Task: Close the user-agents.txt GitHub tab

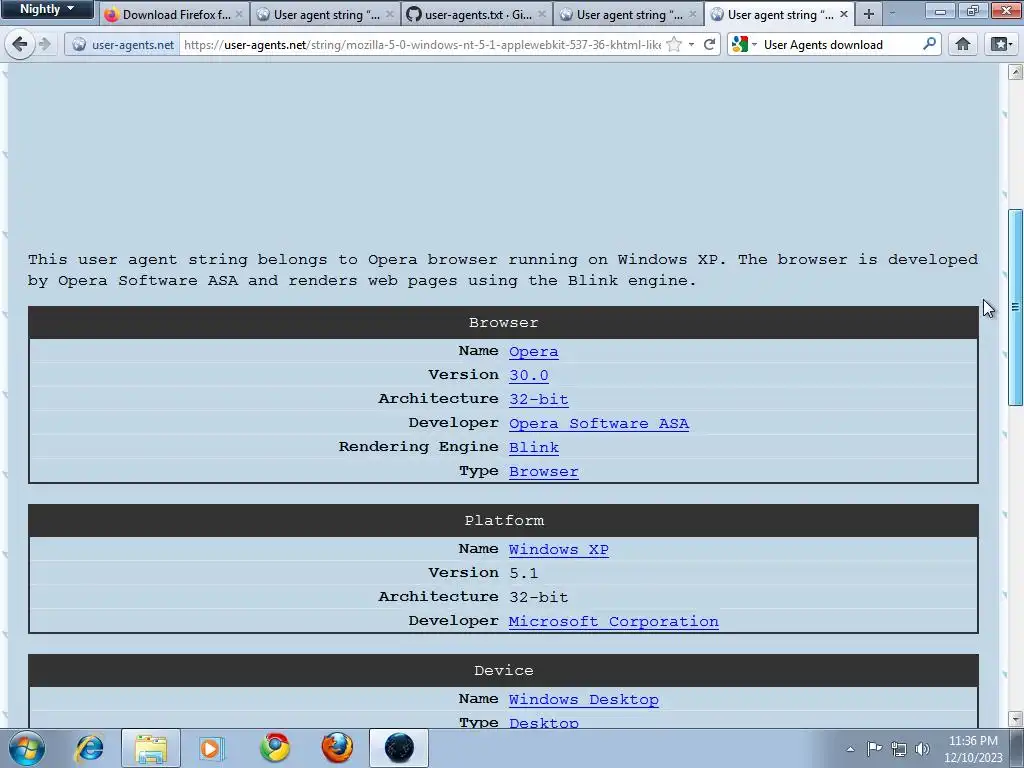Action: [x=542, y=14]
